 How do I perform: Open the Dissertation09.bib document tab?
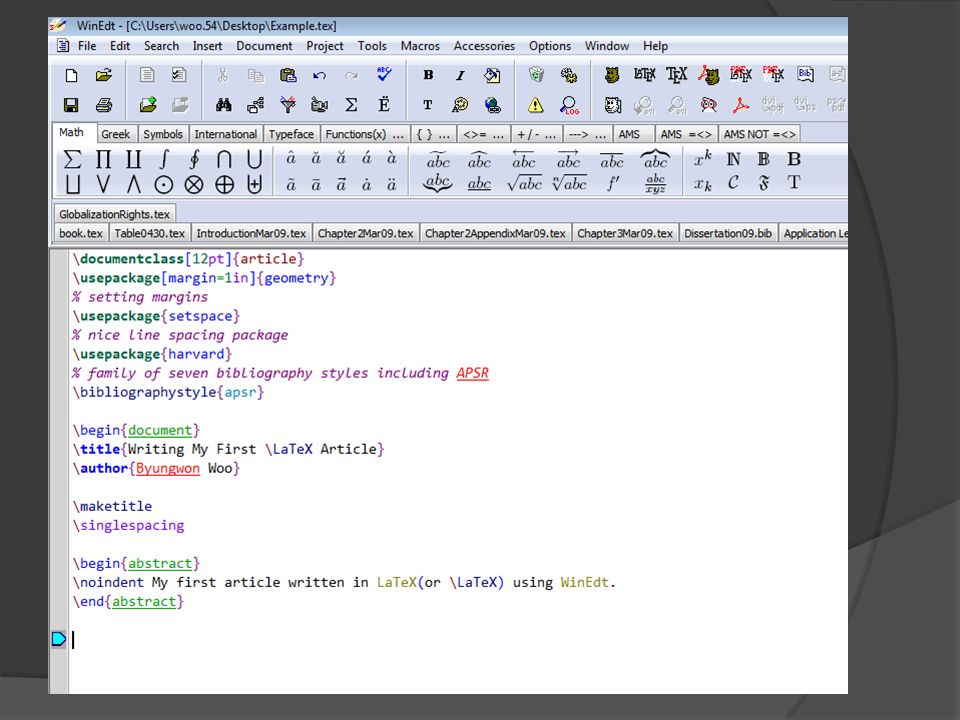click(x=728, y=233)
